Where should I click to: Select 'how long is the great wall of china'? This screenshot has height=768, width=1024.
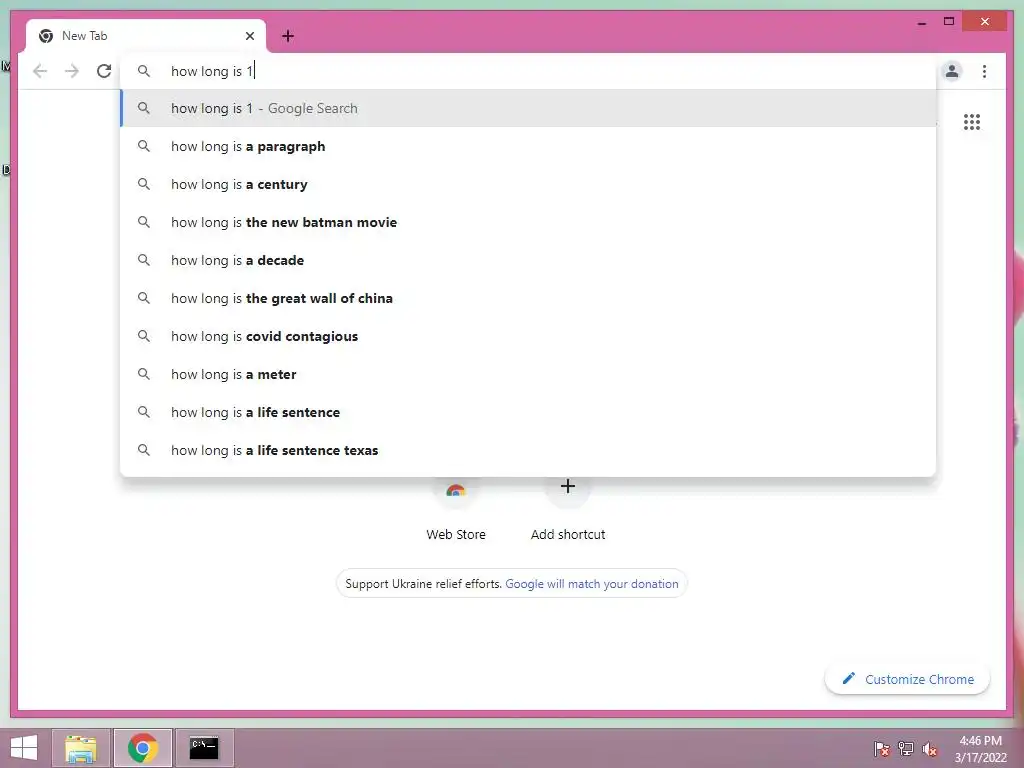point(528,298)
